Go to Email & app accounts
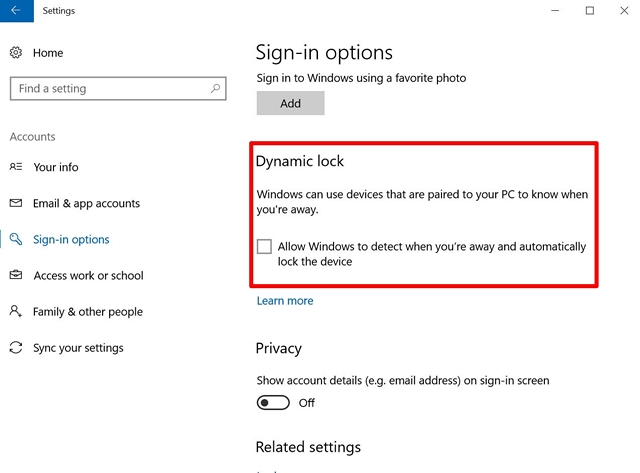Image resolution: width=640 pixels, height=473 pixels. click(87, 203)
